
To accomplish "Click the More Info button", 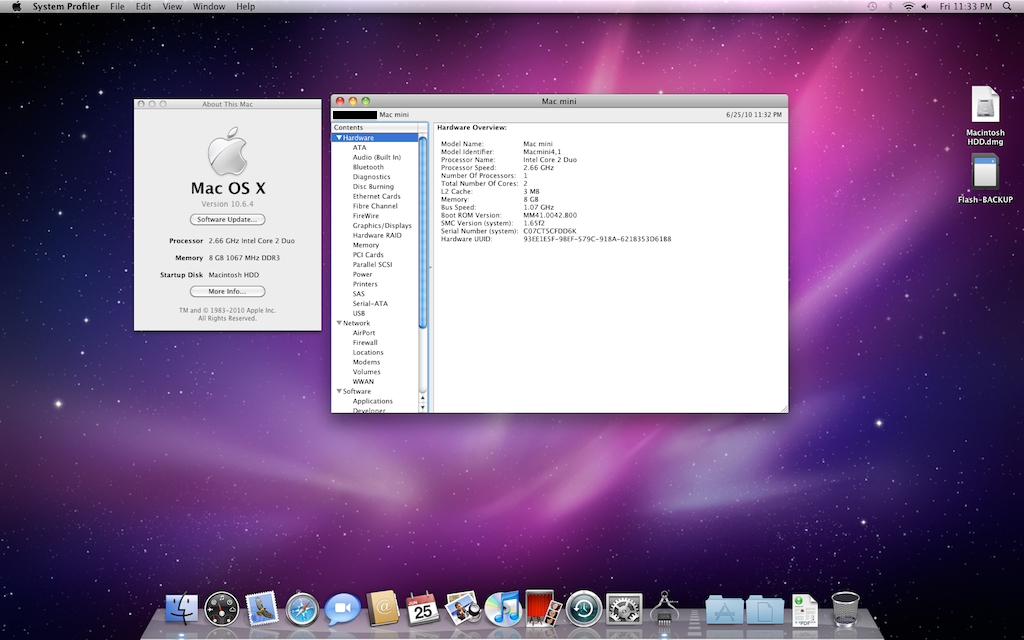I will coord(227,291).
